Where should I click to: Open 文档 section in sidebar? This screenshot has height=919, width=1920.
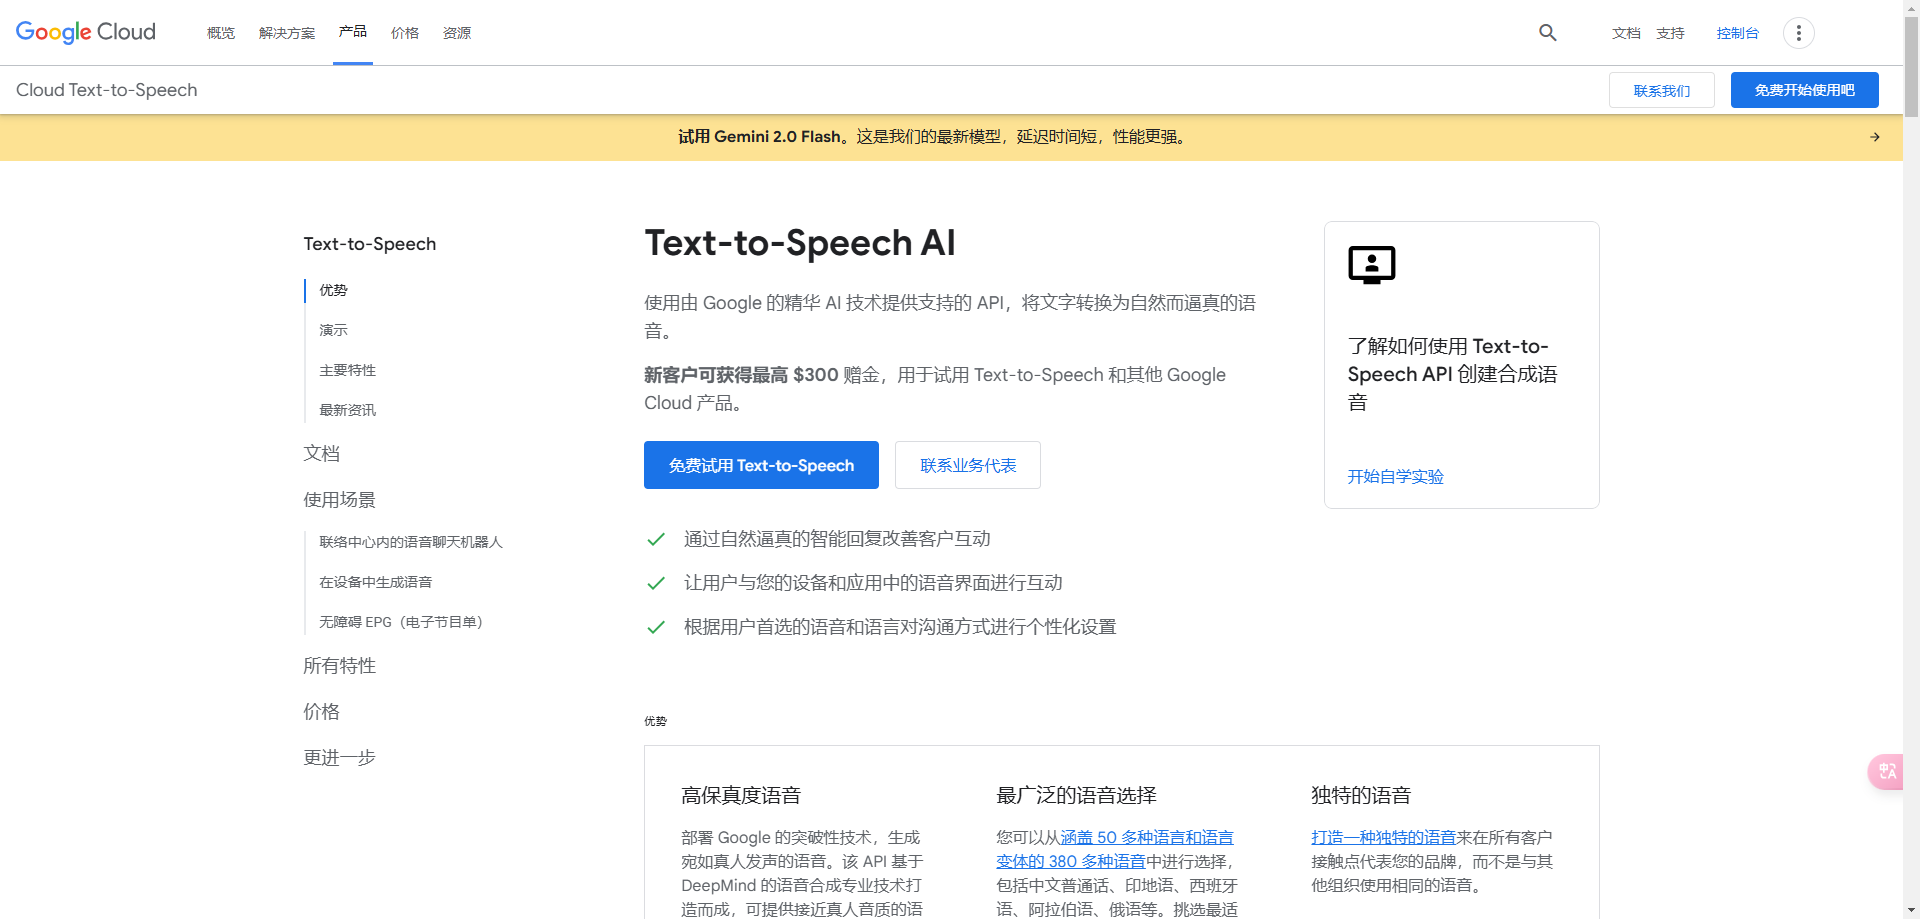322,453
